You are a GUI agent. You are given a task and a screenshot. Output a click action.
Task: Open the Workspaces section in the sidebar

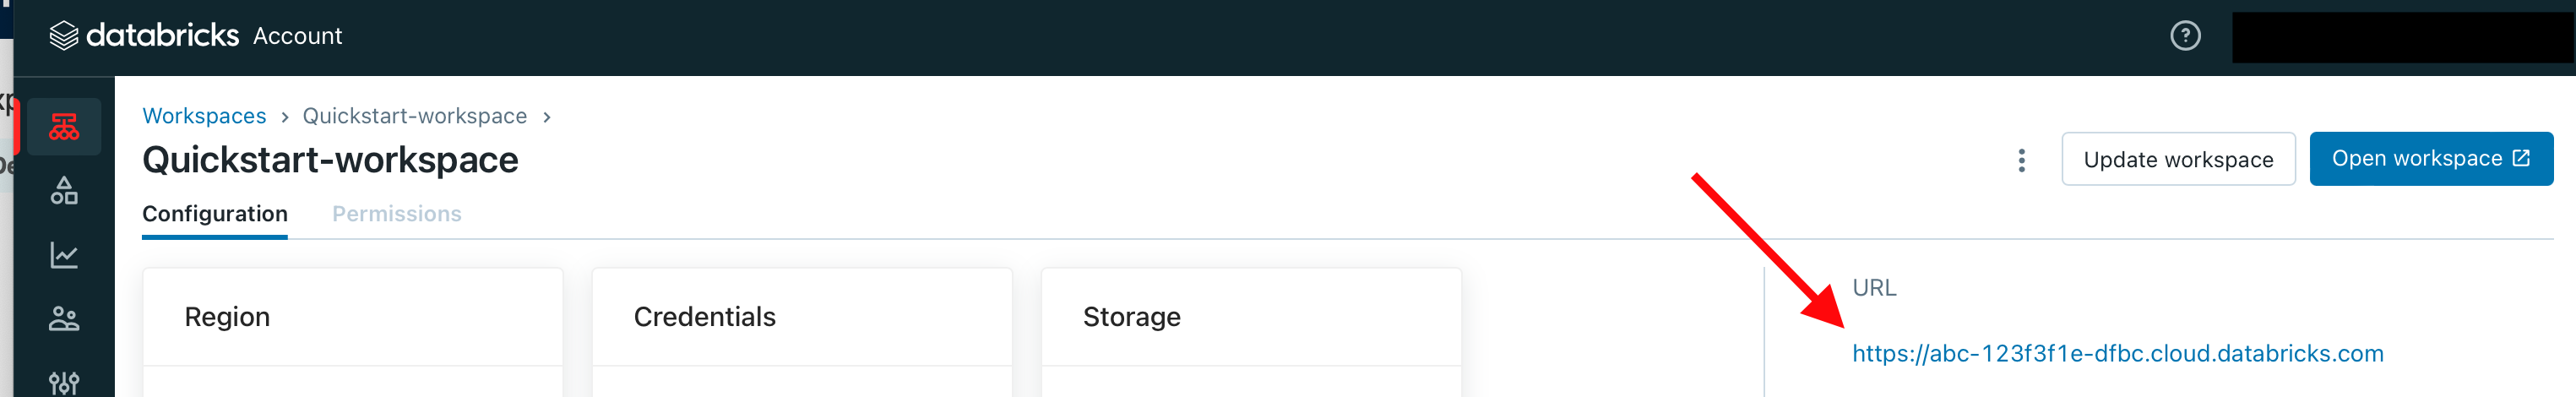[x=64, y=127]
